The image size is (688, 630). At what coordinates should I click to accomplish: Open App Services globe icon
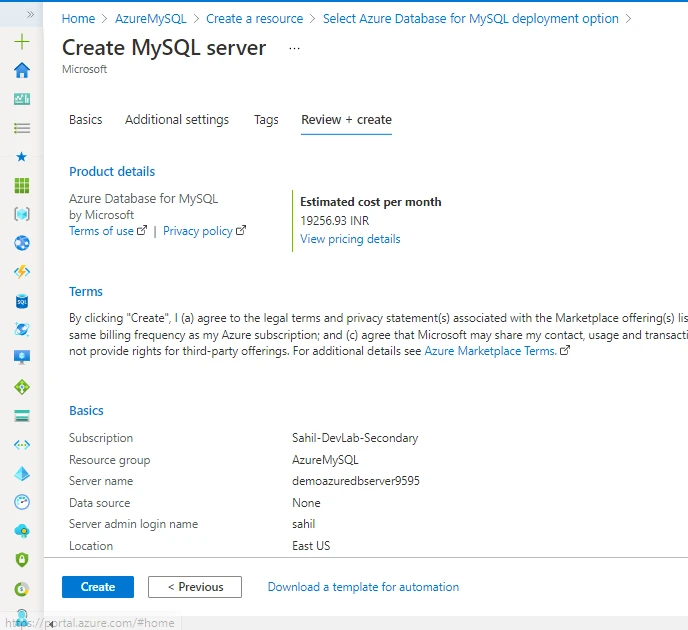pyautogui.click(x=22, y=243)
